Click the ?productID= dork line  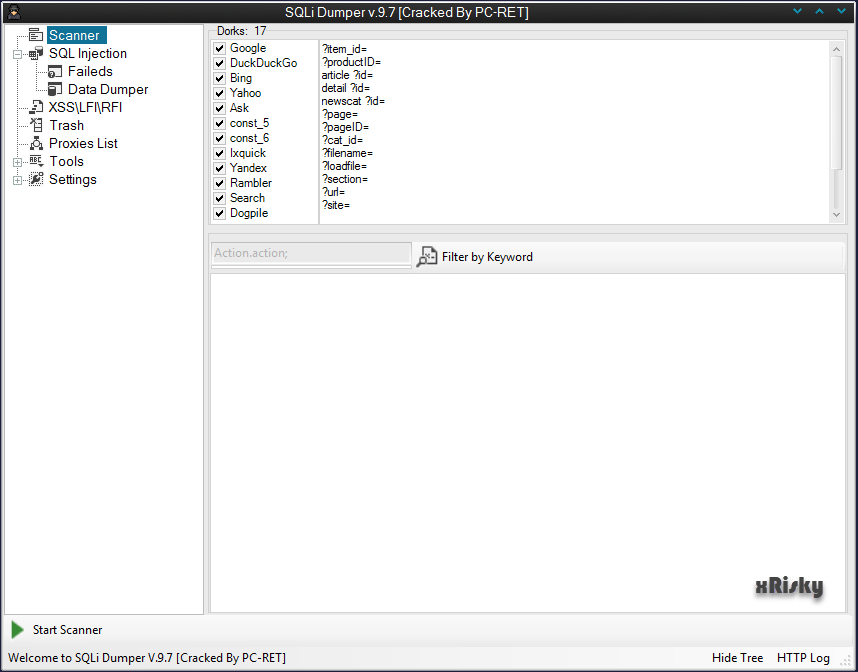351,62
